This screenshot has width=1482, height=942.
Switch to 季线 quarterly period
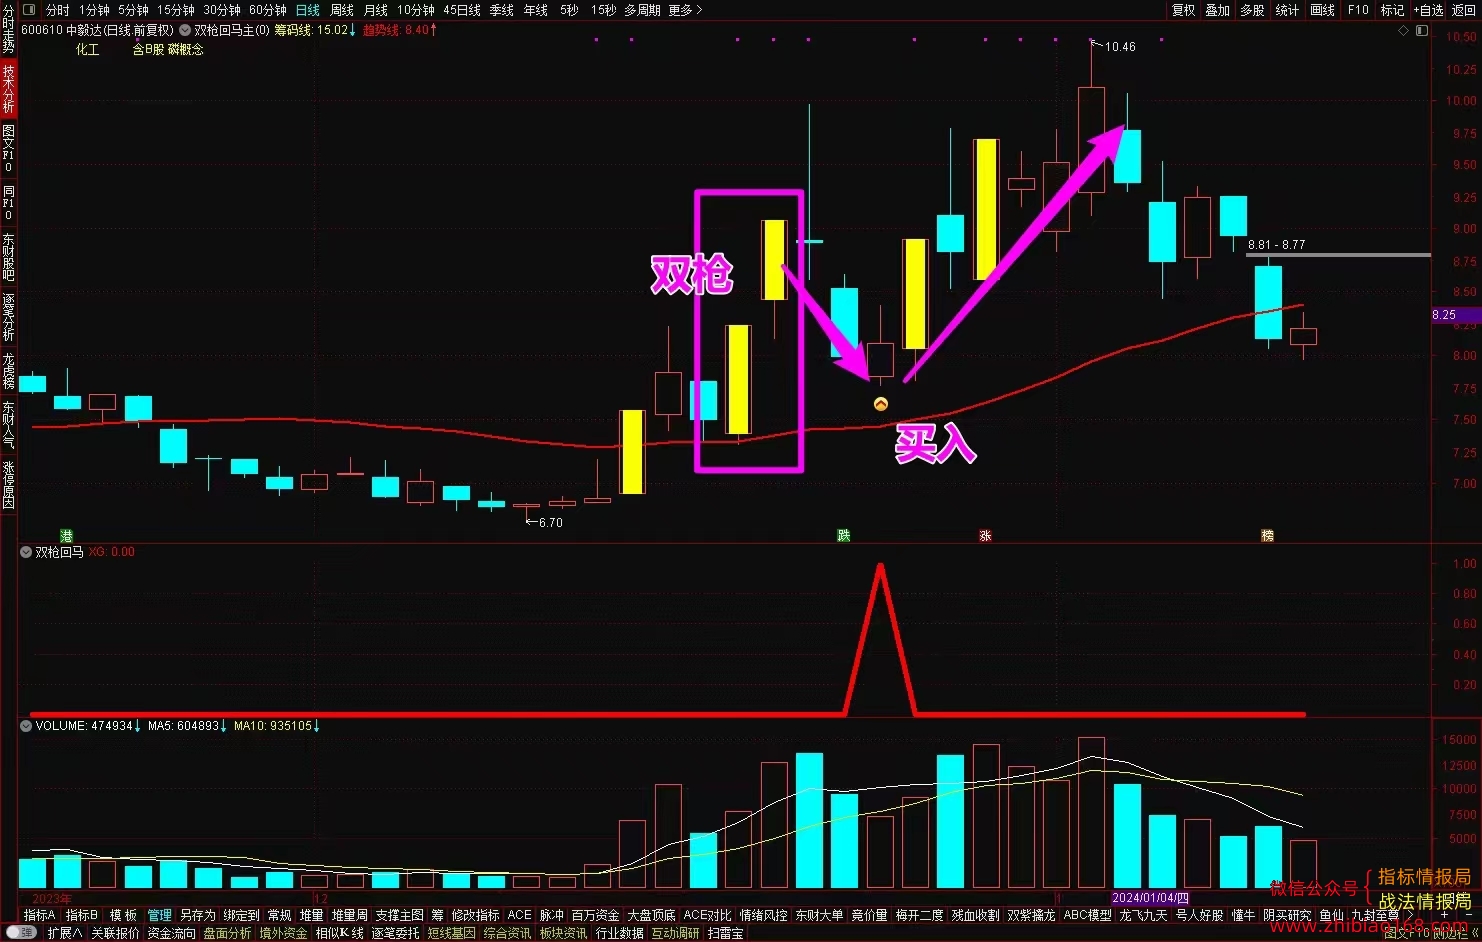point(501,10)
